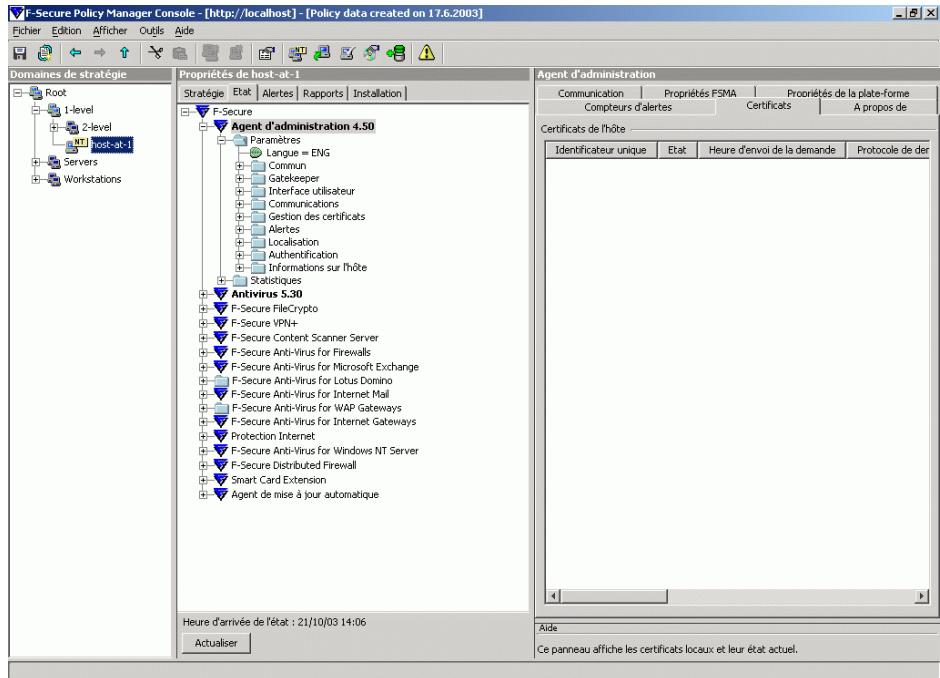Screen dimensions: 940x678
Task: Expand the 2-level domain node
Action: (x=54, y=127)
